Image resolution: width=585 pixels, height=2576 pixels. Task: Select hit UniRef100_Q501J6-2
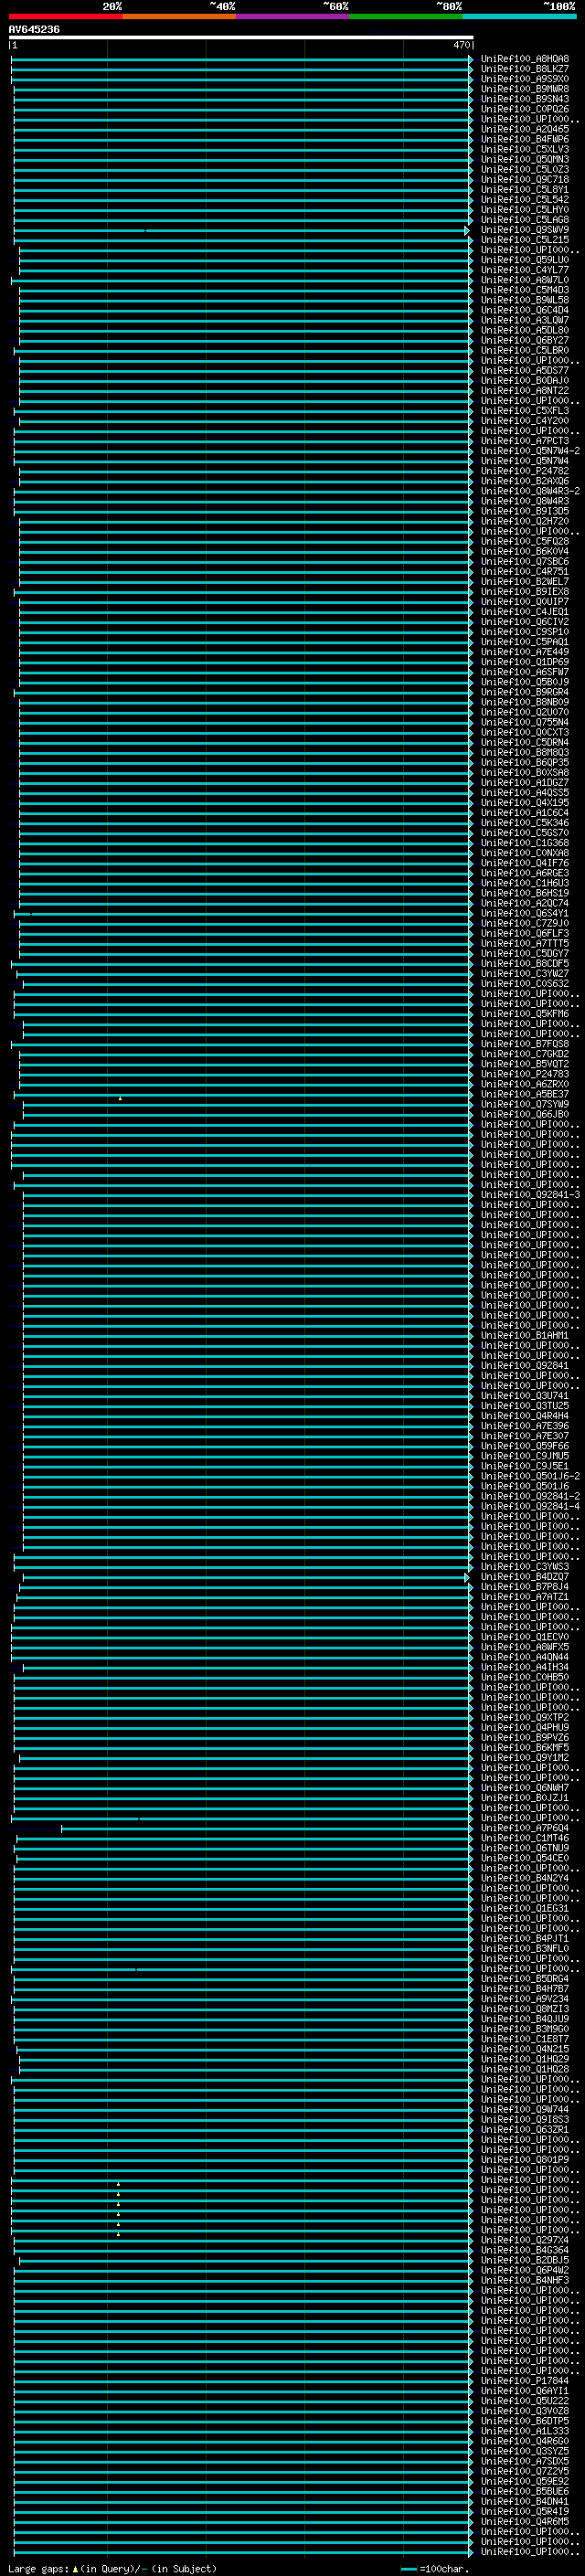point(530,1476)
